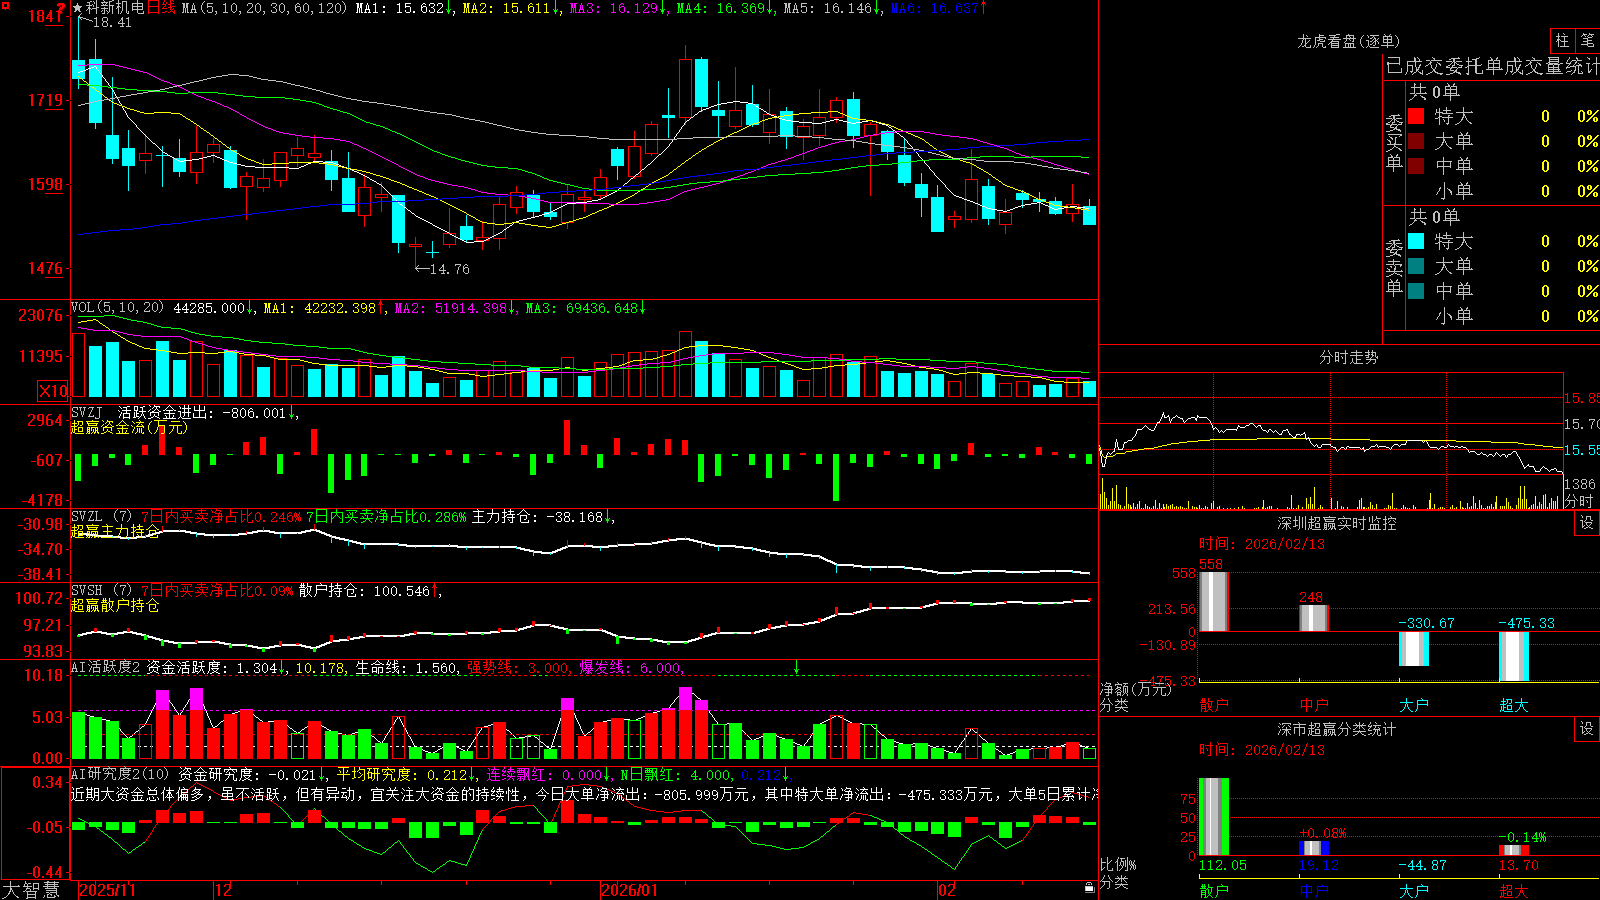Viewport: 1600px width, 900px height.
Task: Click the SVSH (7) indicator label
Action: (x=101, y=591)
